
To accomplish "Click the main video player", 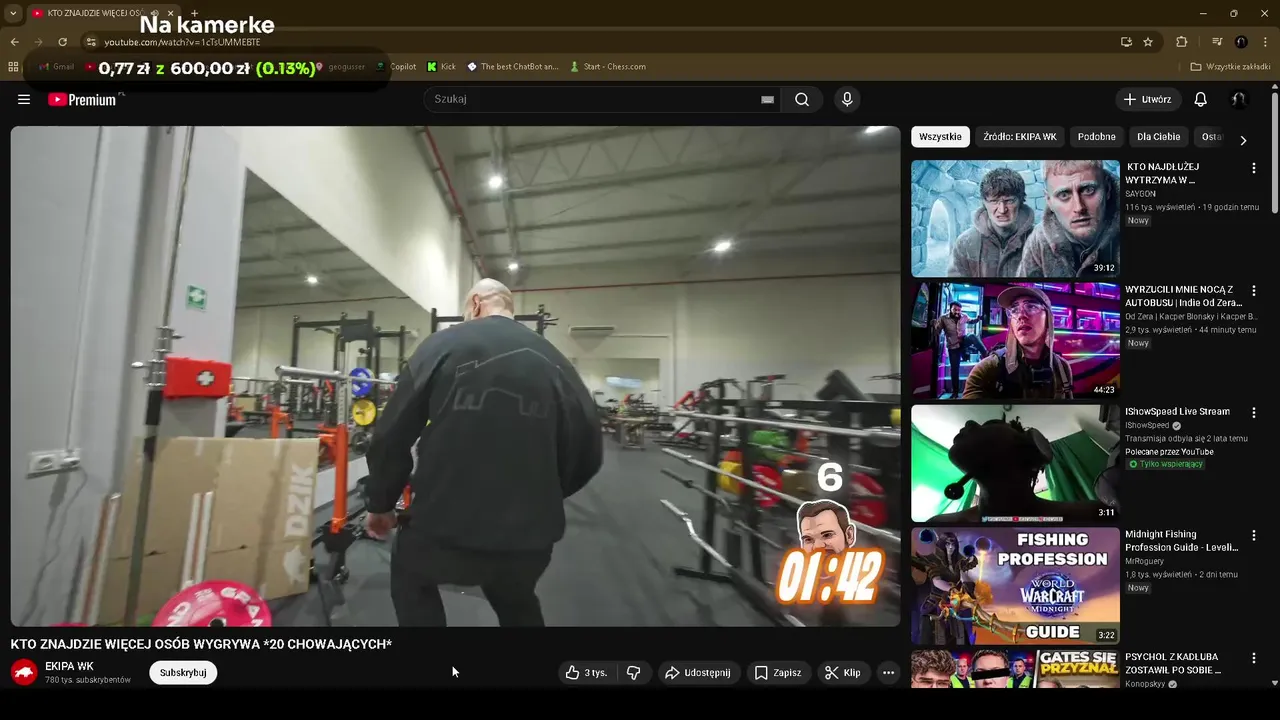I will coord(455,376).
